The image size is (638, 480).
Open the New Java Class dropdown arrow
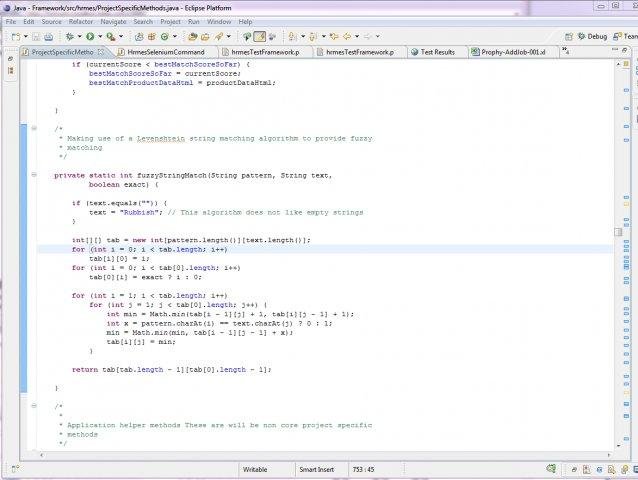click(175, 37)
